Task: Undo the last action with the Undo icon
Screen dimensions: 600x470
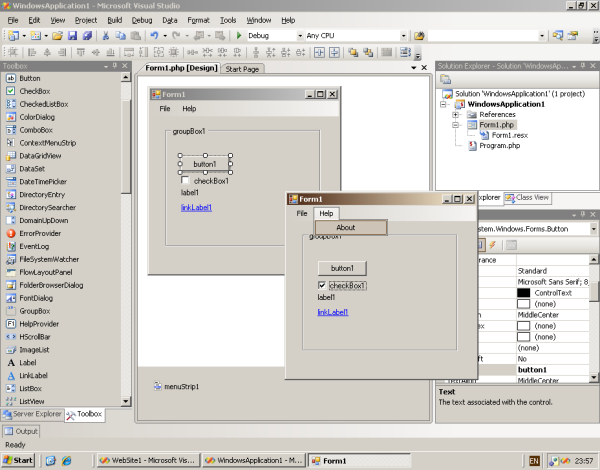Action: pos(154,36)
